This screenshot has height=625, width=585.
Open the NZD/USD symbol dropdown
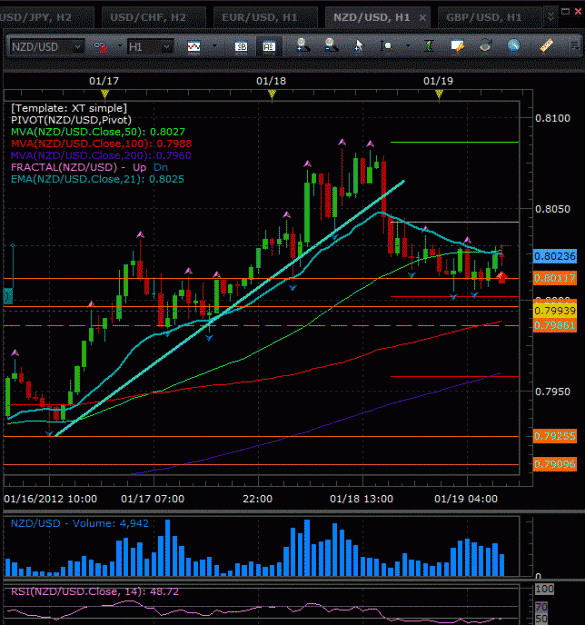tap(47, 47)
